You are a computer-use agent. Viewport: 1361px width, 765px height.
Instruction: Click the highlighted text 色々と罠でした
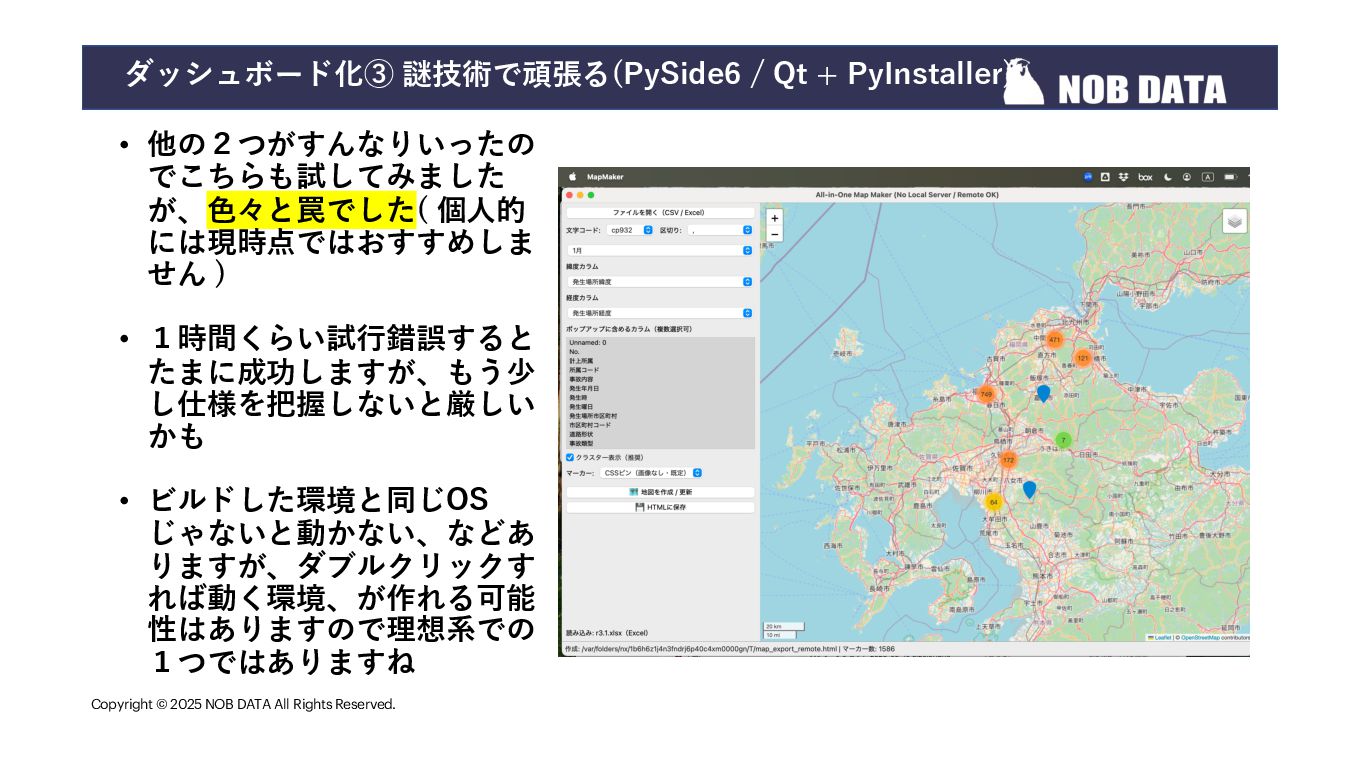pyautogui.click(x=311, y=211)
